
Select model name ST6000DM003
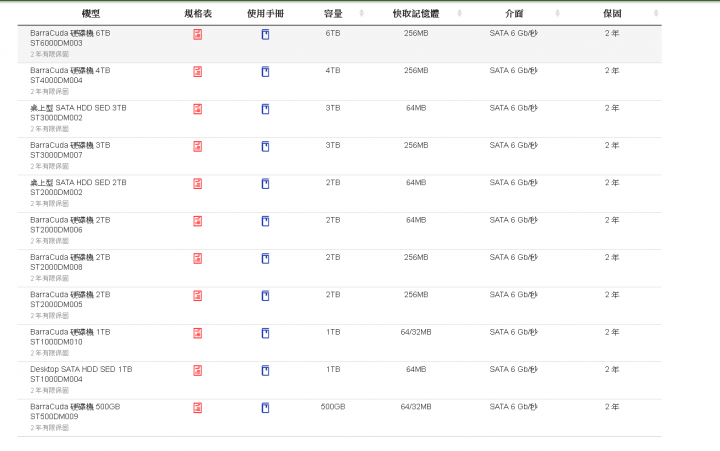point(56,43)
